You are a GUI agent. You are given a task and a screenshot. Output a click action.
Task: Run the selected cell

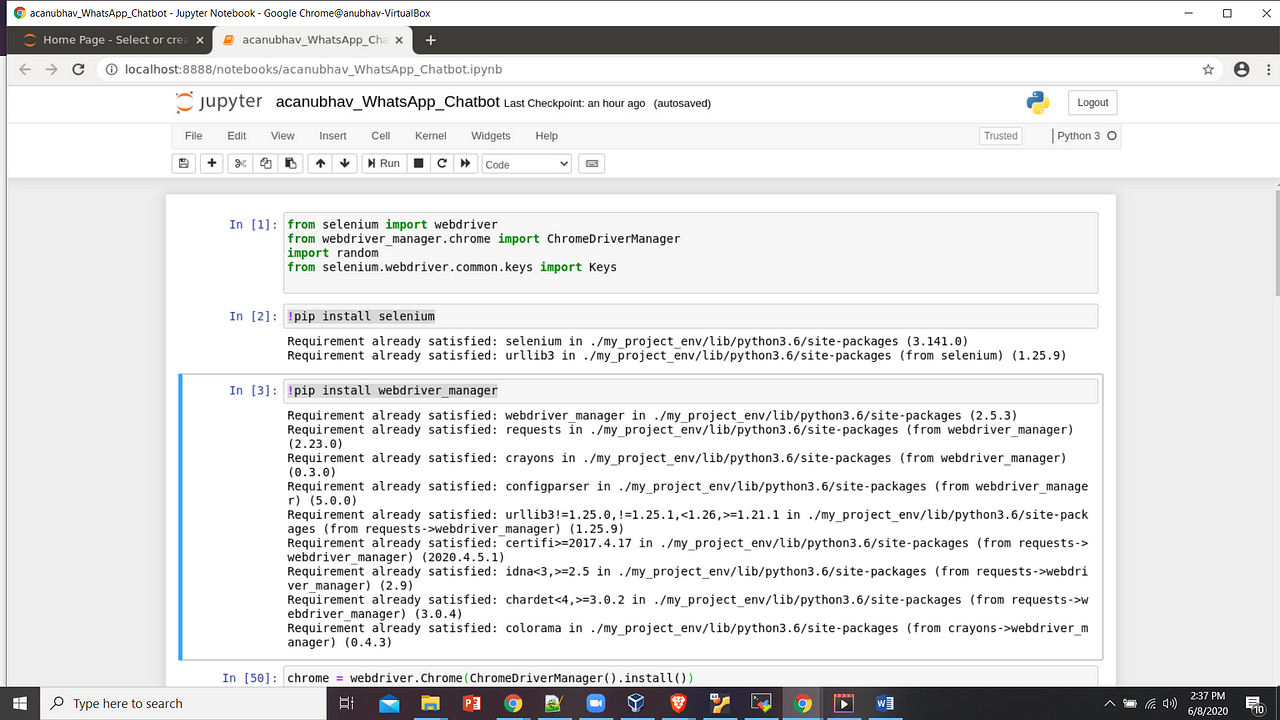click(383, 163)
